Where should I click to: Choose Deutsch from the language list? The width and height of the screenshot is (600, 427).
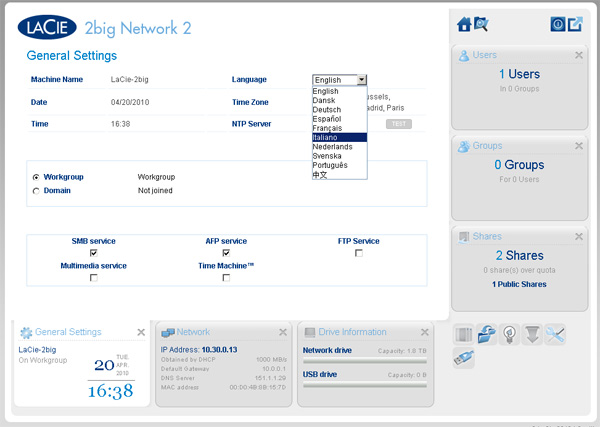339,109
